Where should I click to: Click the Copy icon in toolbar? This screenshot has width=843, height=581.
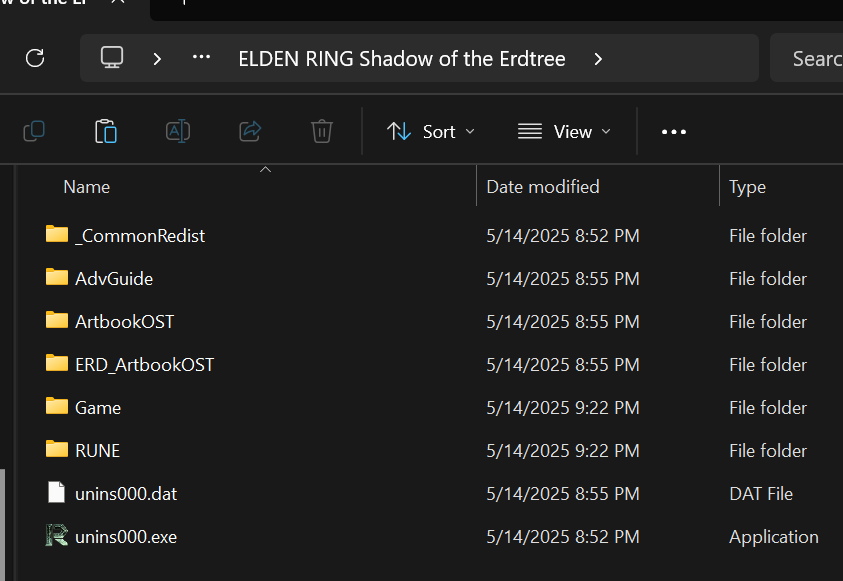34,132
